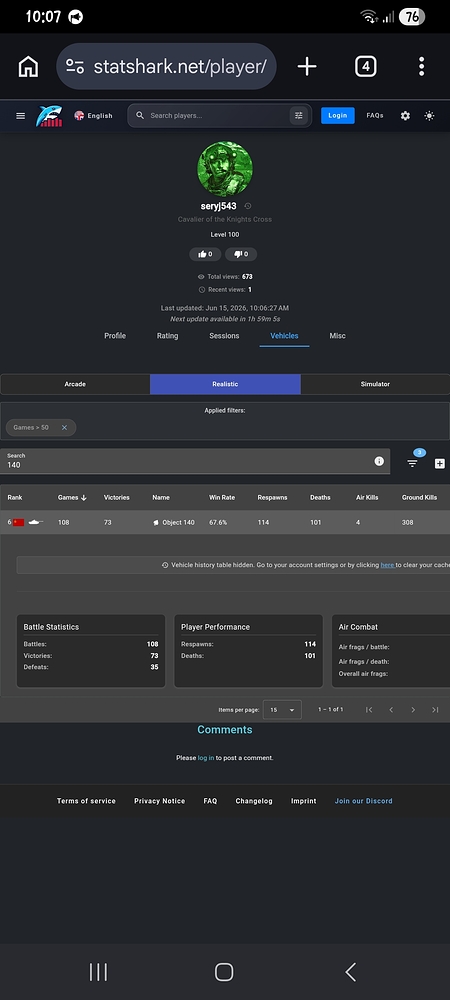Toggle the light/dark theme sun icon
Image resolution: width=450 pixels, height=1000 pixels.
[x=430, y=115]
